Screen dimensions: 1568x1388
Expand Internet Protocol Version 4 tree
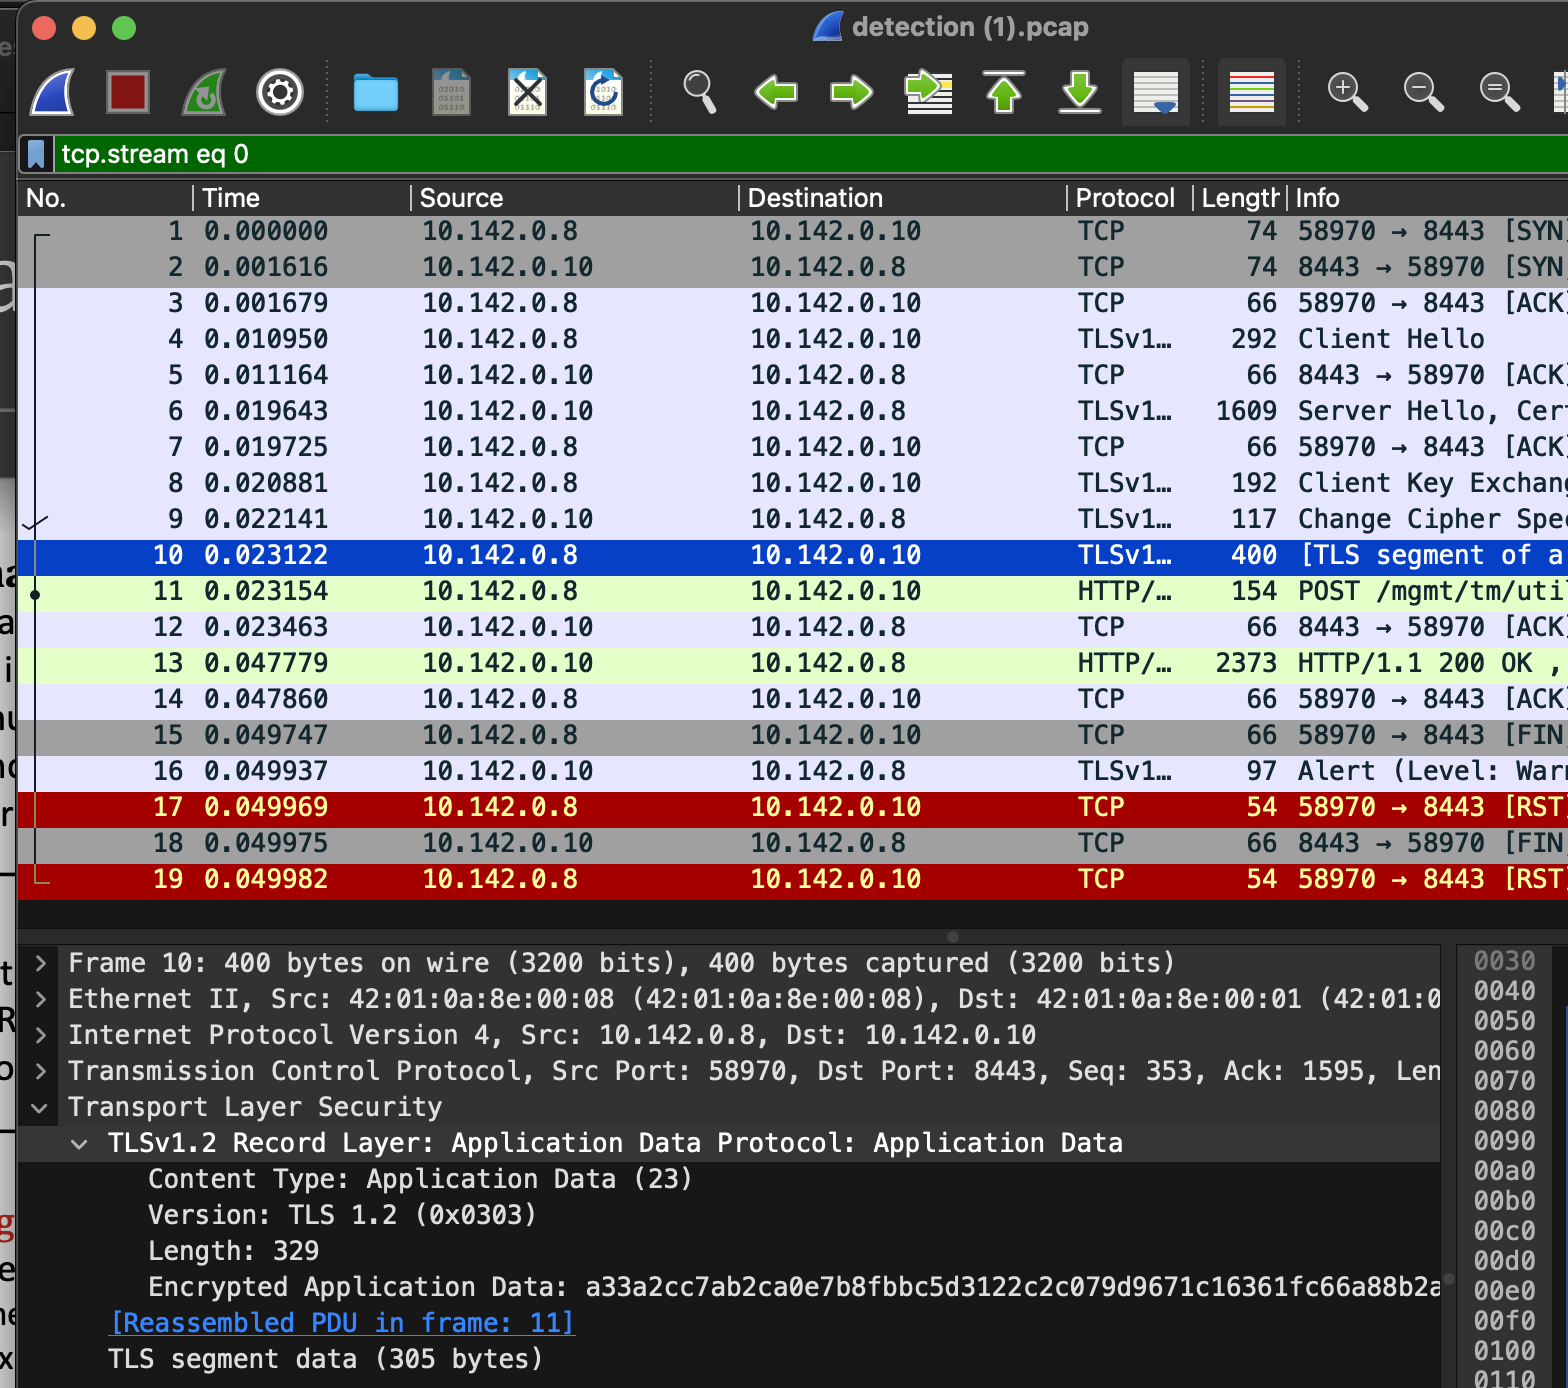[x=41, y=1035]
